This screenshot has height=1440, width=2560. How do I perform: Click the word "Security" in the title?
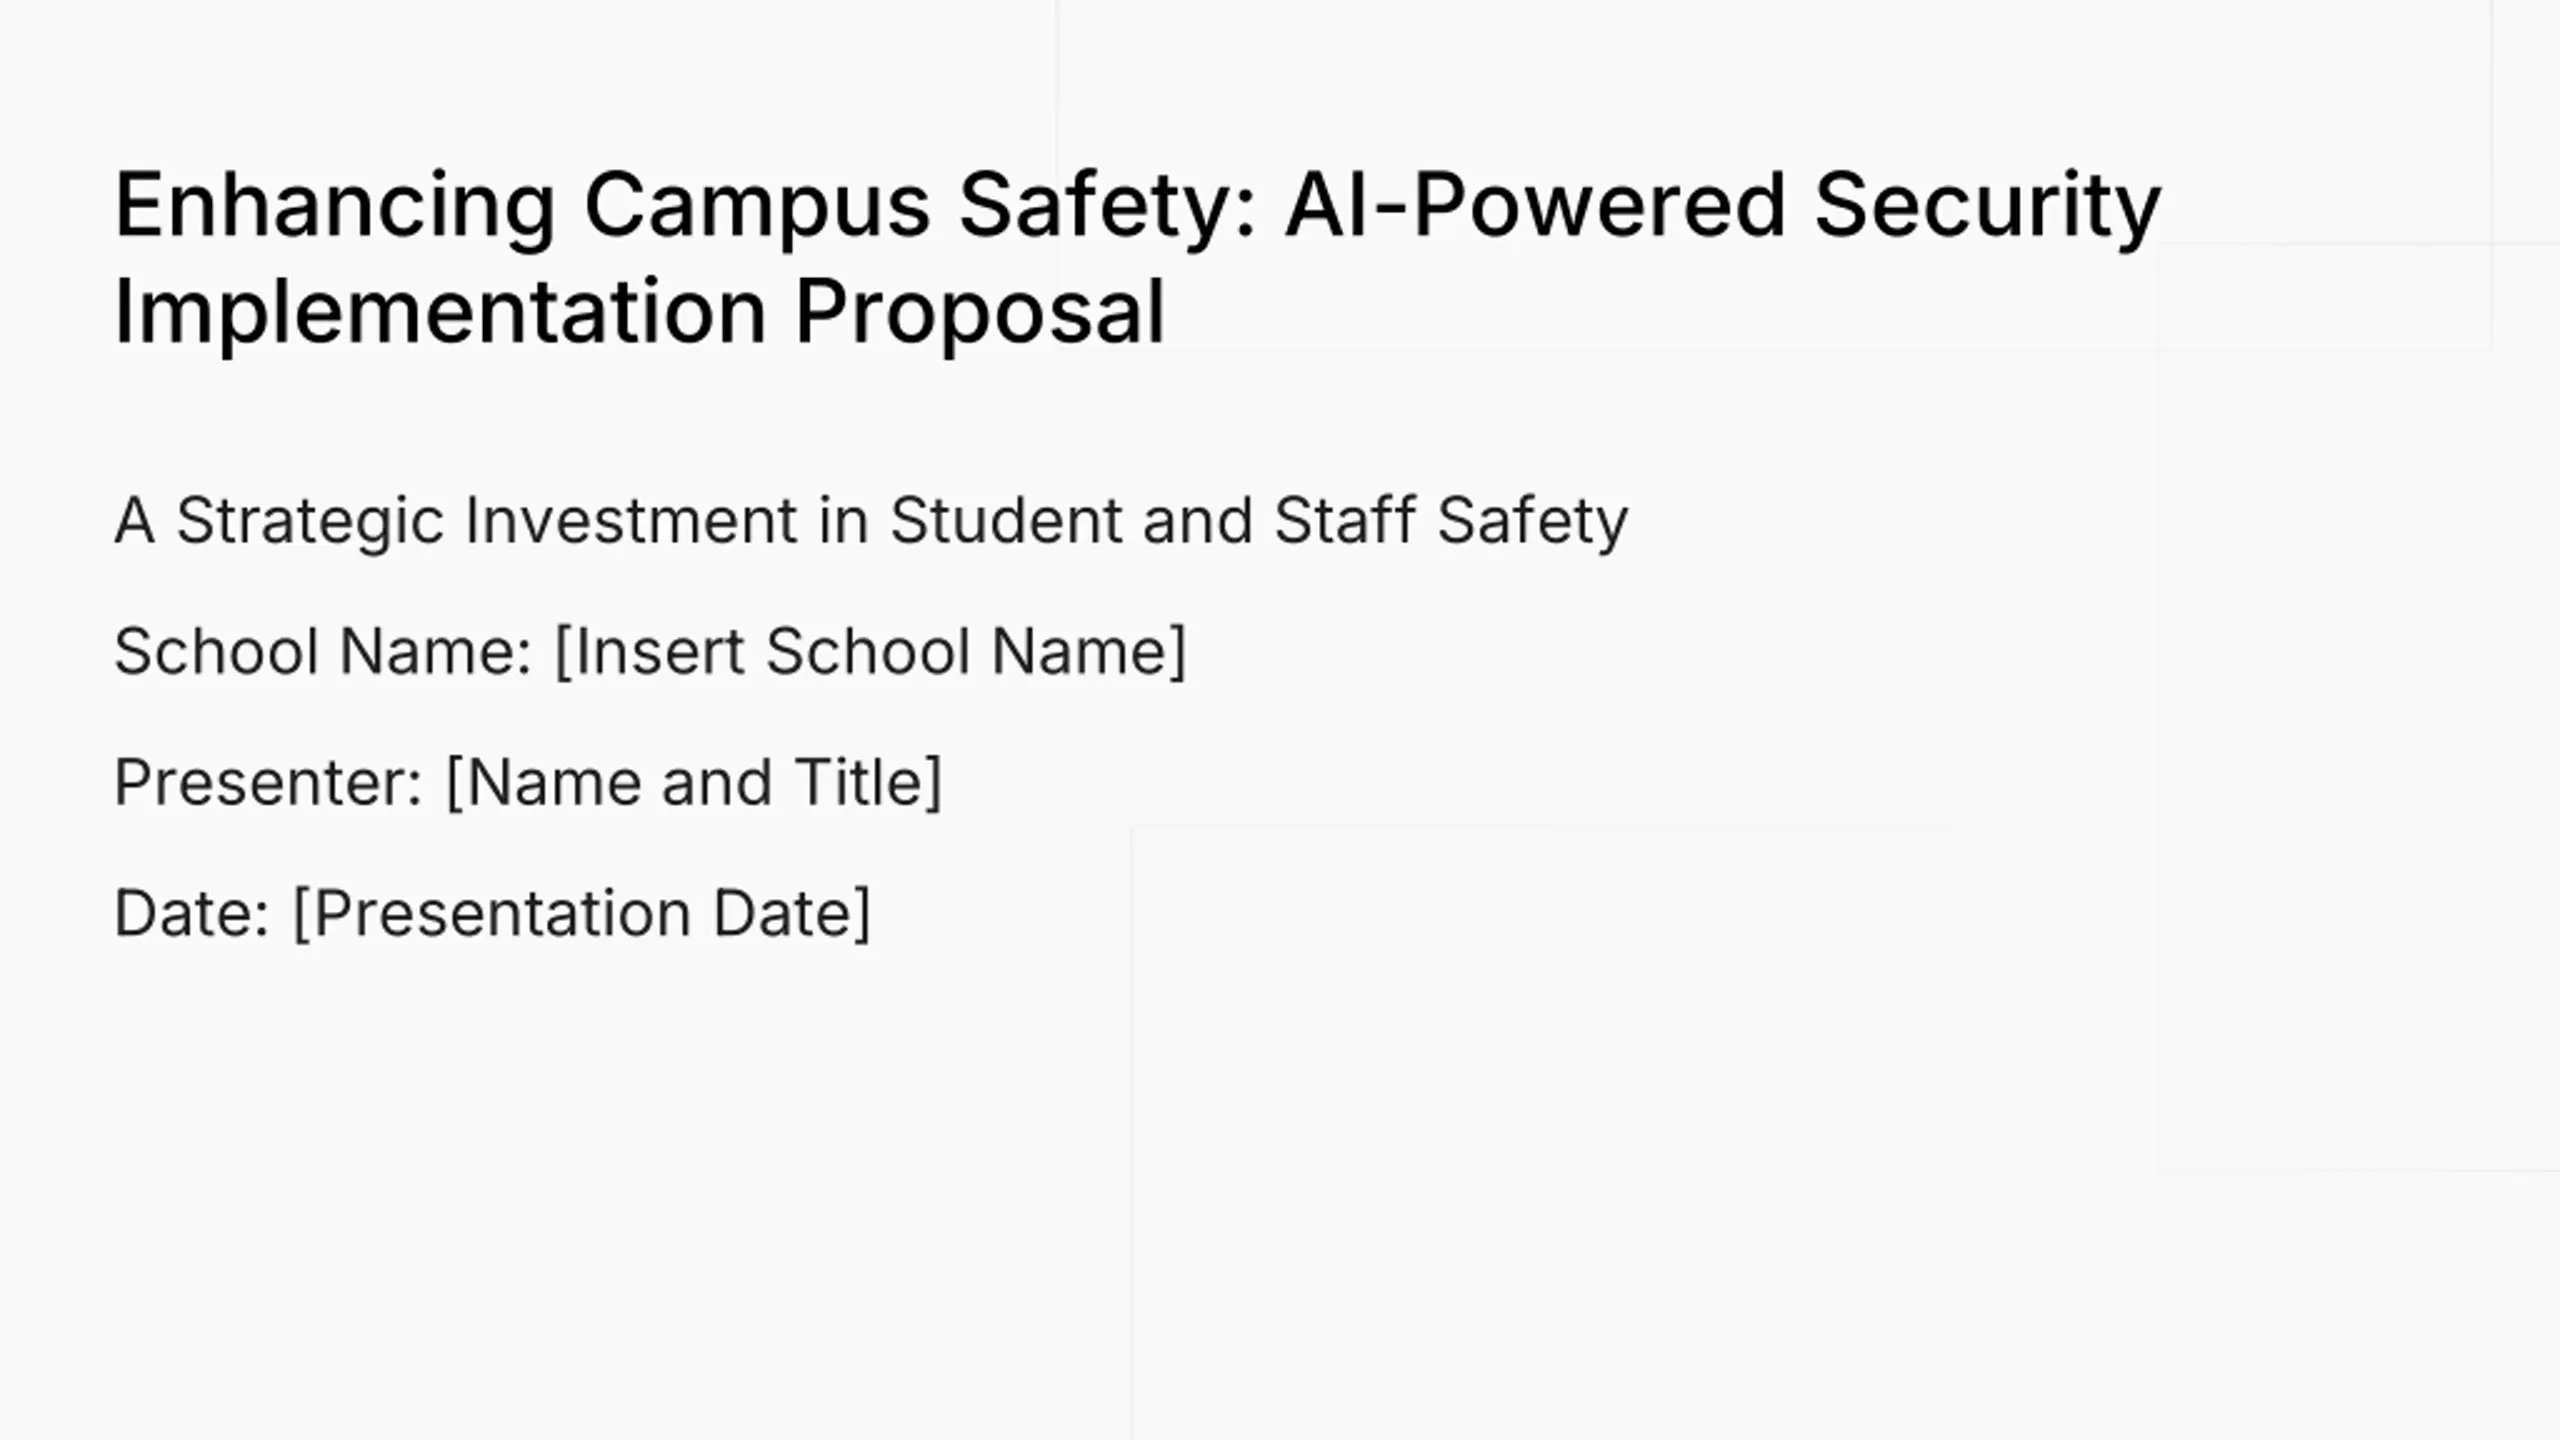pyautogui.click(x=1987, y=205)
